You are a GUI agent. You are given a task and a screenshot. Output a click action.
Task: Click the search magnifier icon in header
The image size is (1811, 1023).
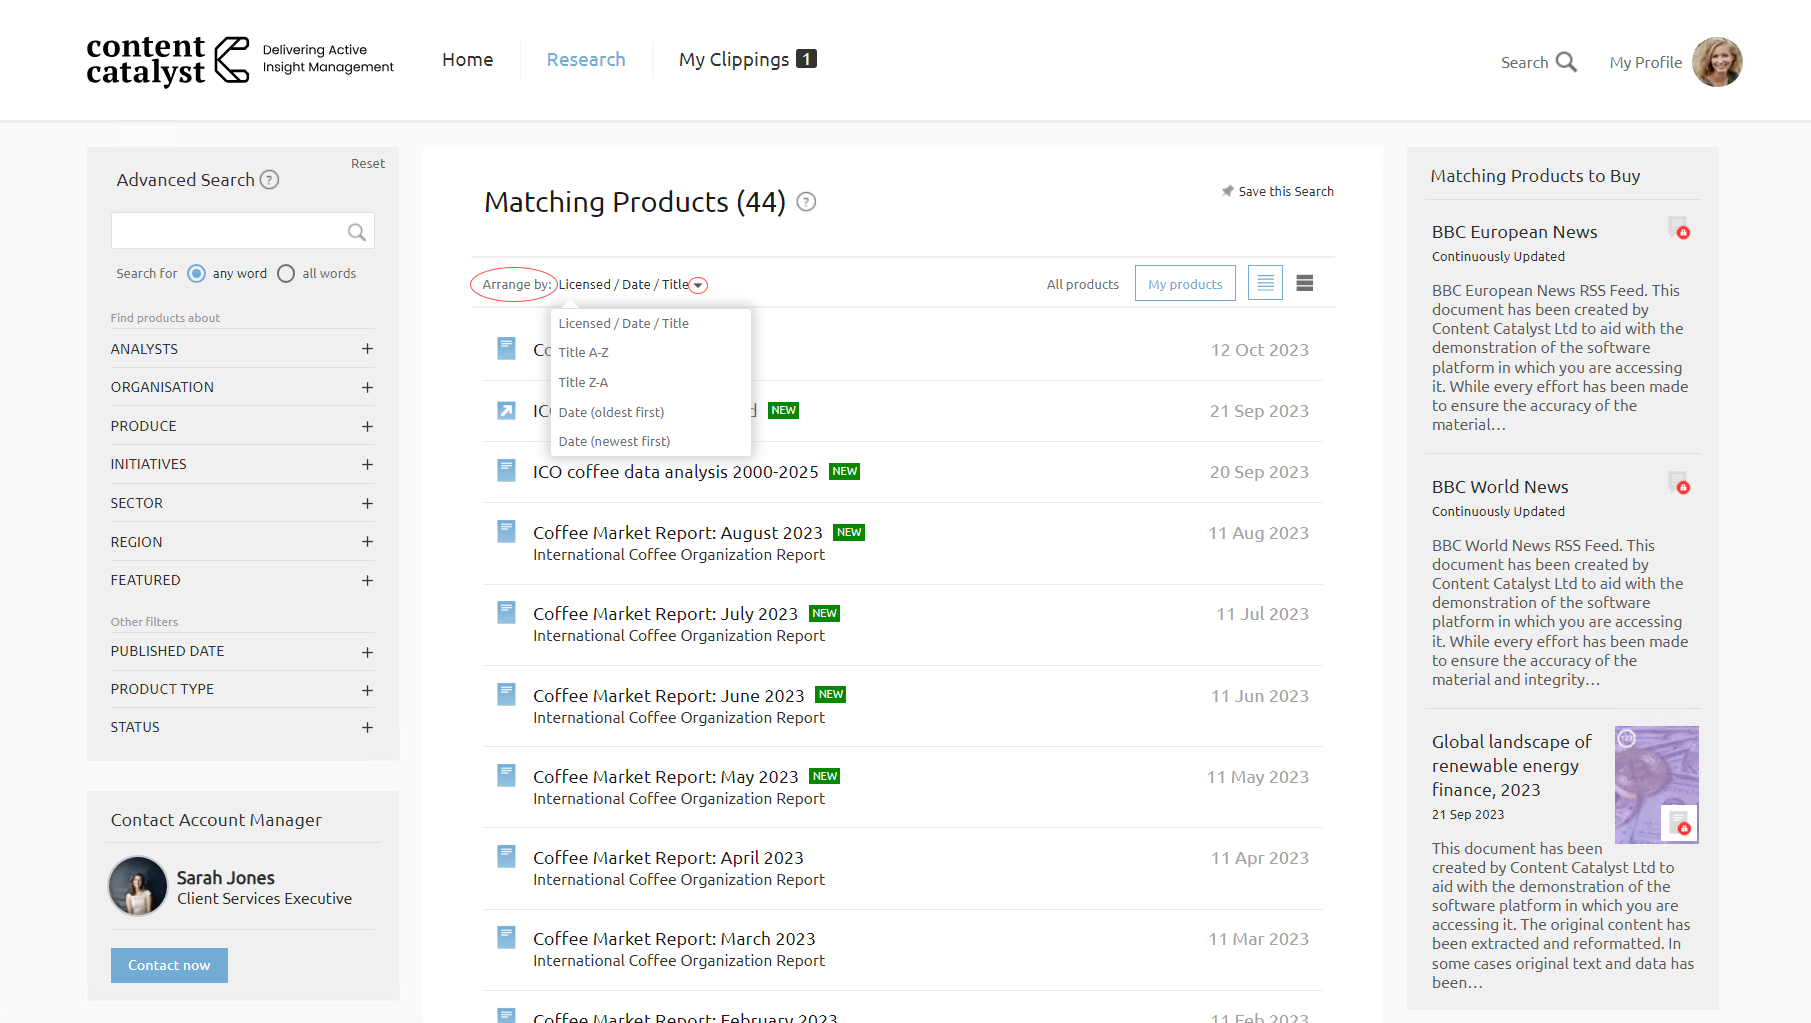pos(1566,62)
